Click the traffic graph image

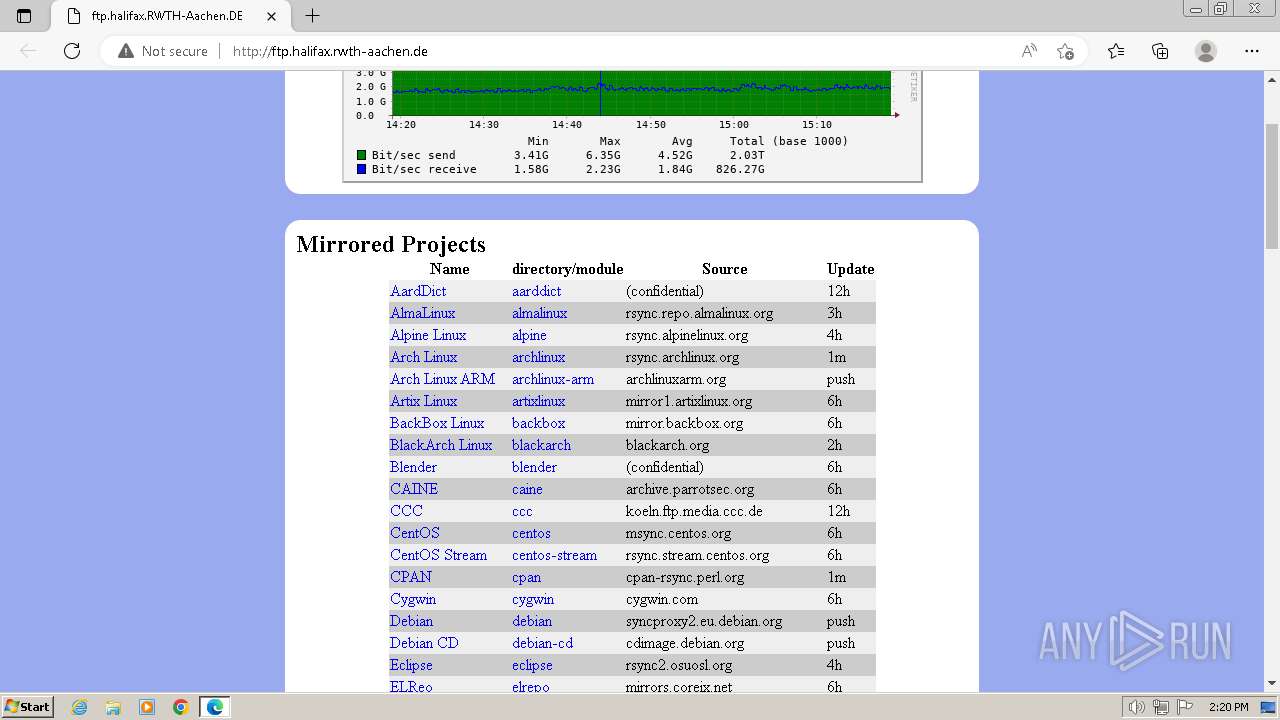pyautogui.click(x=632, y=126)
